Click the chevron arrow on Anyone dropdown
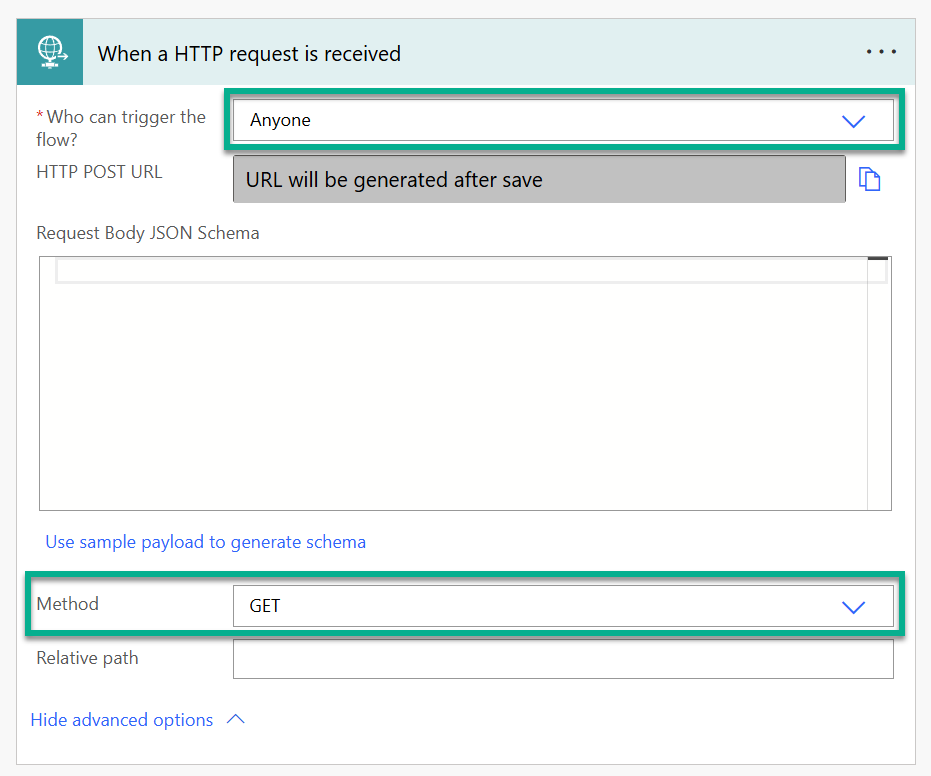 point(853,121)
